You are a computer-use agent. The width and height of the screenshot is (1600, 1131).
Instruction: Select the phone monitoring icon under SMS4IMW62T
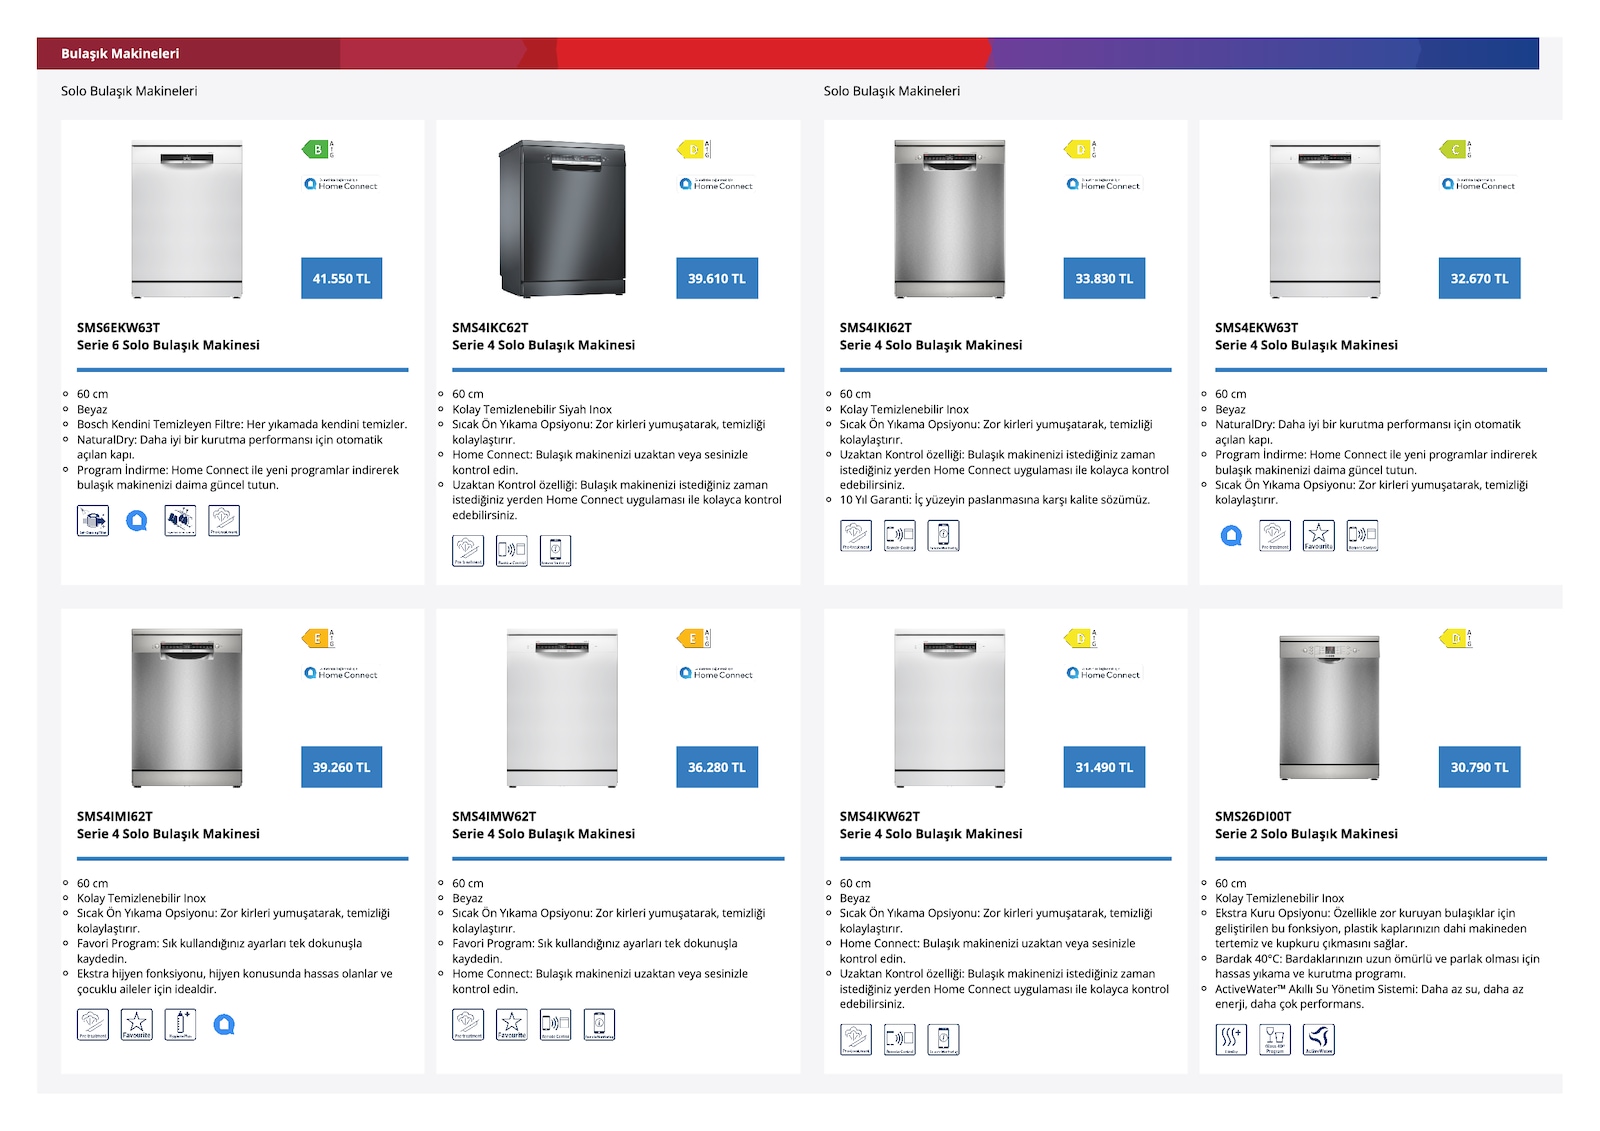[599, 1025]
